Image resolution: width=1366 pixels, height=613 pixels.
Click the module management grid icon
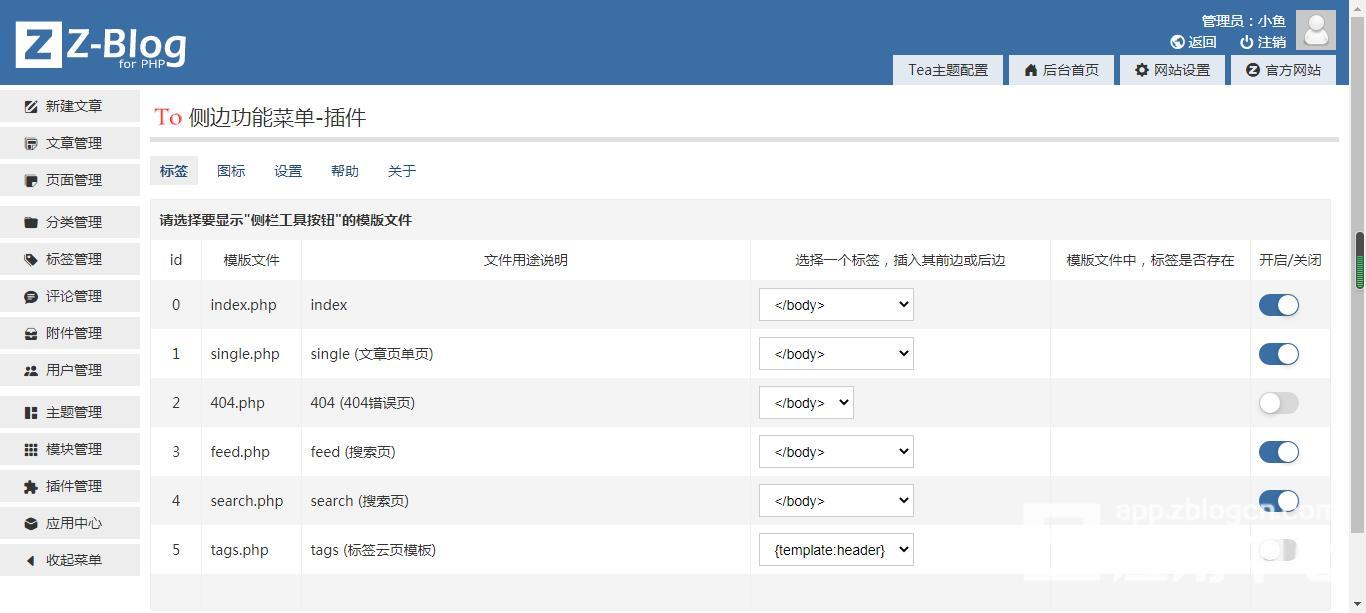(31, 449)
